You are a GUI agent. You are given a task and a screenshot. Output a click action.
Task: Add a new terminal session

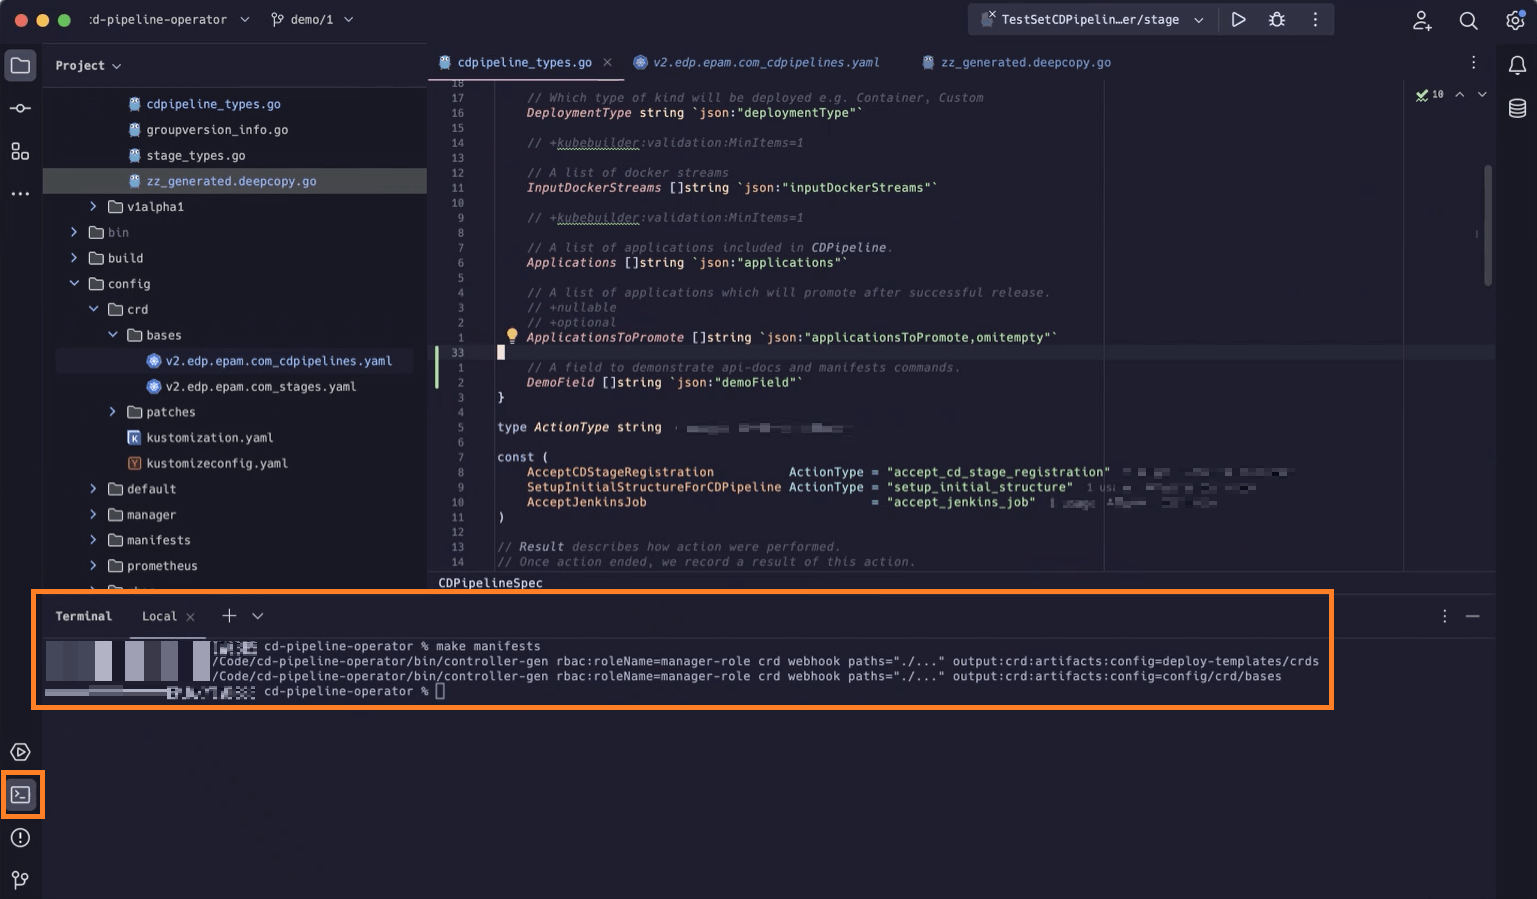coord(229,616)
